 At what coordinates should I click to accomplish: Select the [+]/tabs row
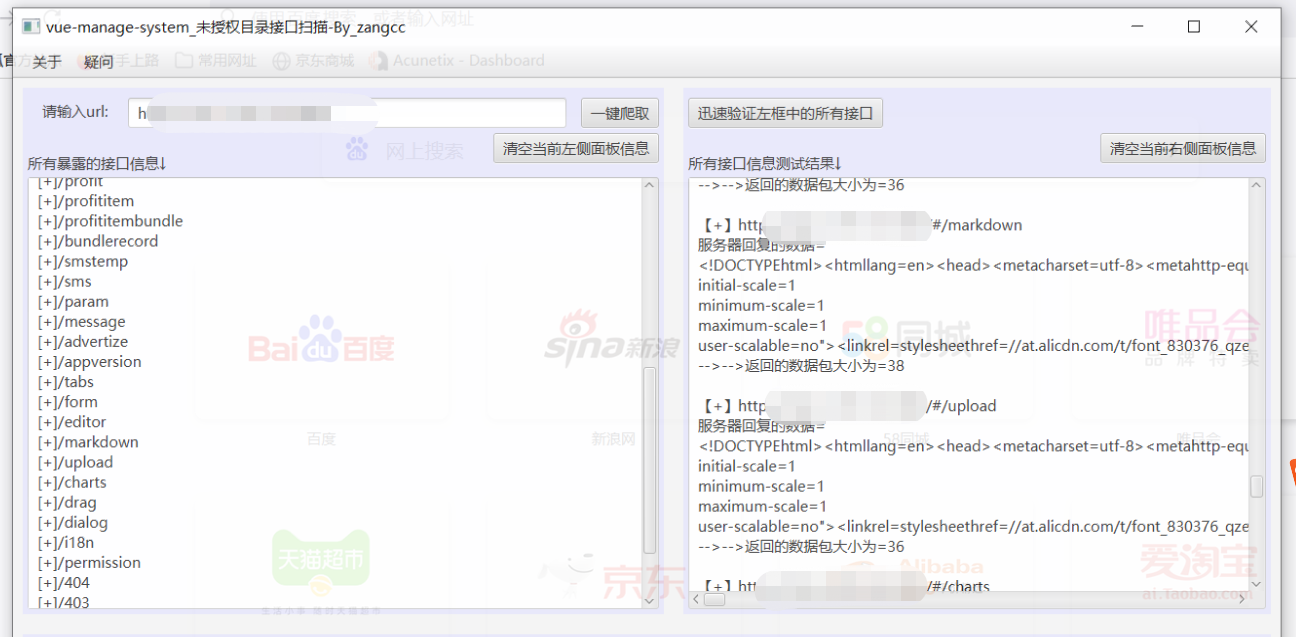click(66, 382)
